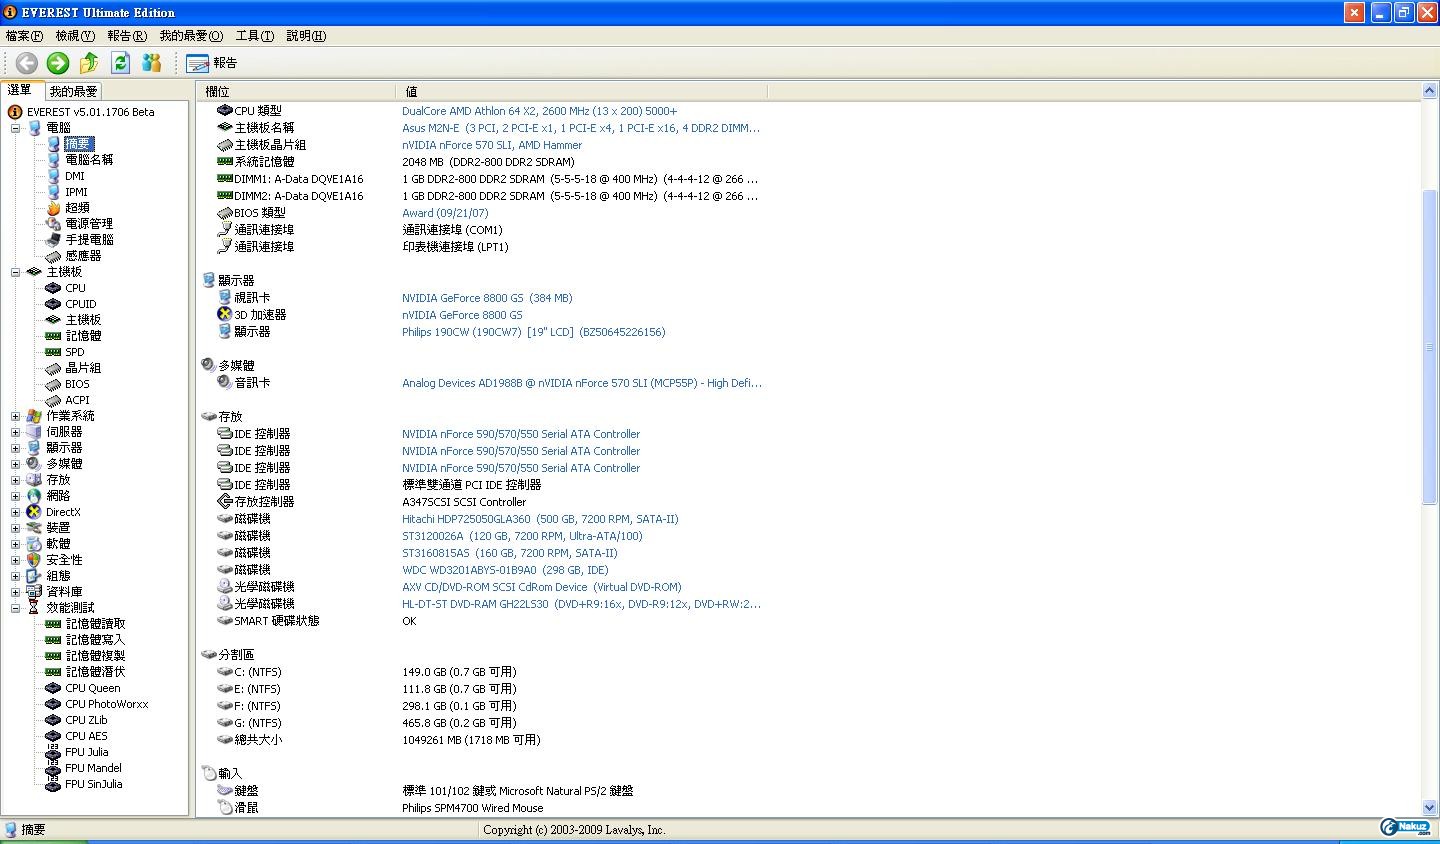The image size is (1440, 844).
Task: Click the green forward arrow toolbar icon
Action: point(58,63)
